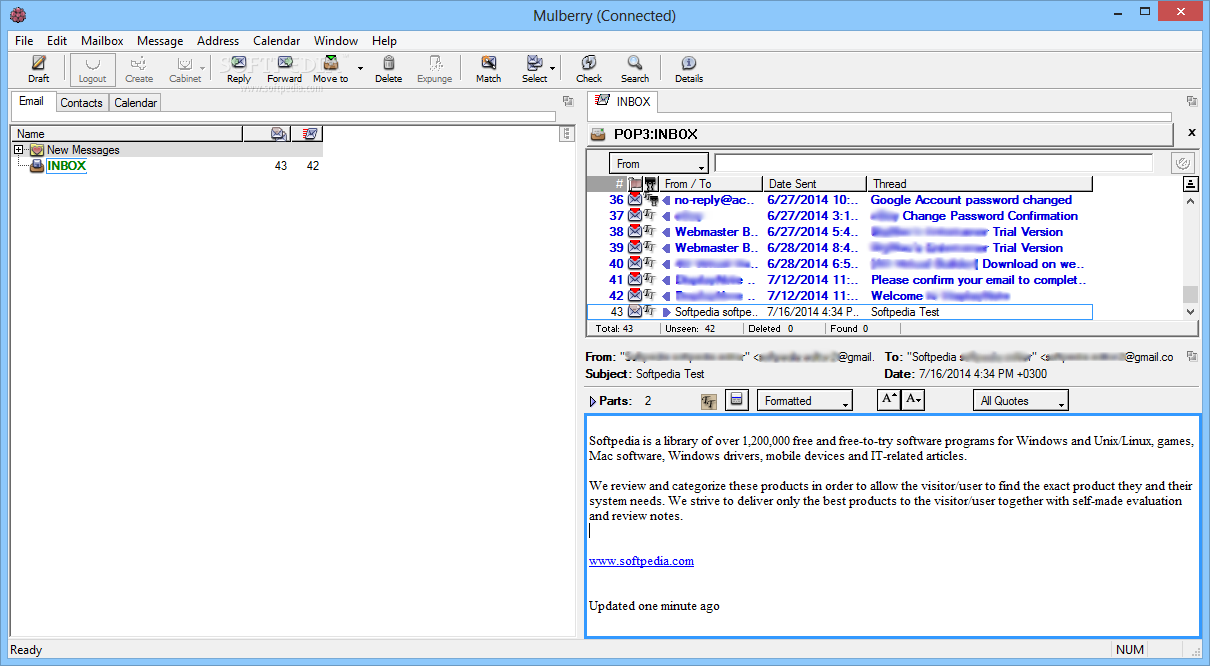Viewport: 1210px width, 666px height.
Task: Click the unseen messages column header icon
Action: coord(310,133)
